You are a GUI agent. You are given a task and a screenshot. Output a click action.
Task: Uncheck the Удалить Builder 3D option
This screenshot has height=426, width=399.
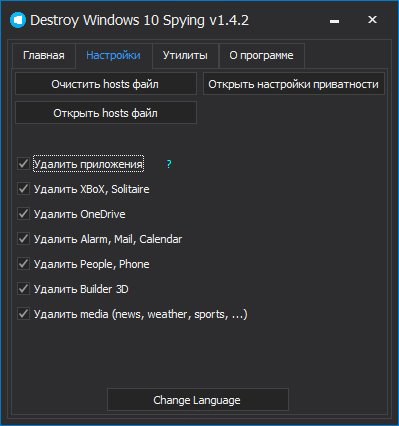point(23,289)
